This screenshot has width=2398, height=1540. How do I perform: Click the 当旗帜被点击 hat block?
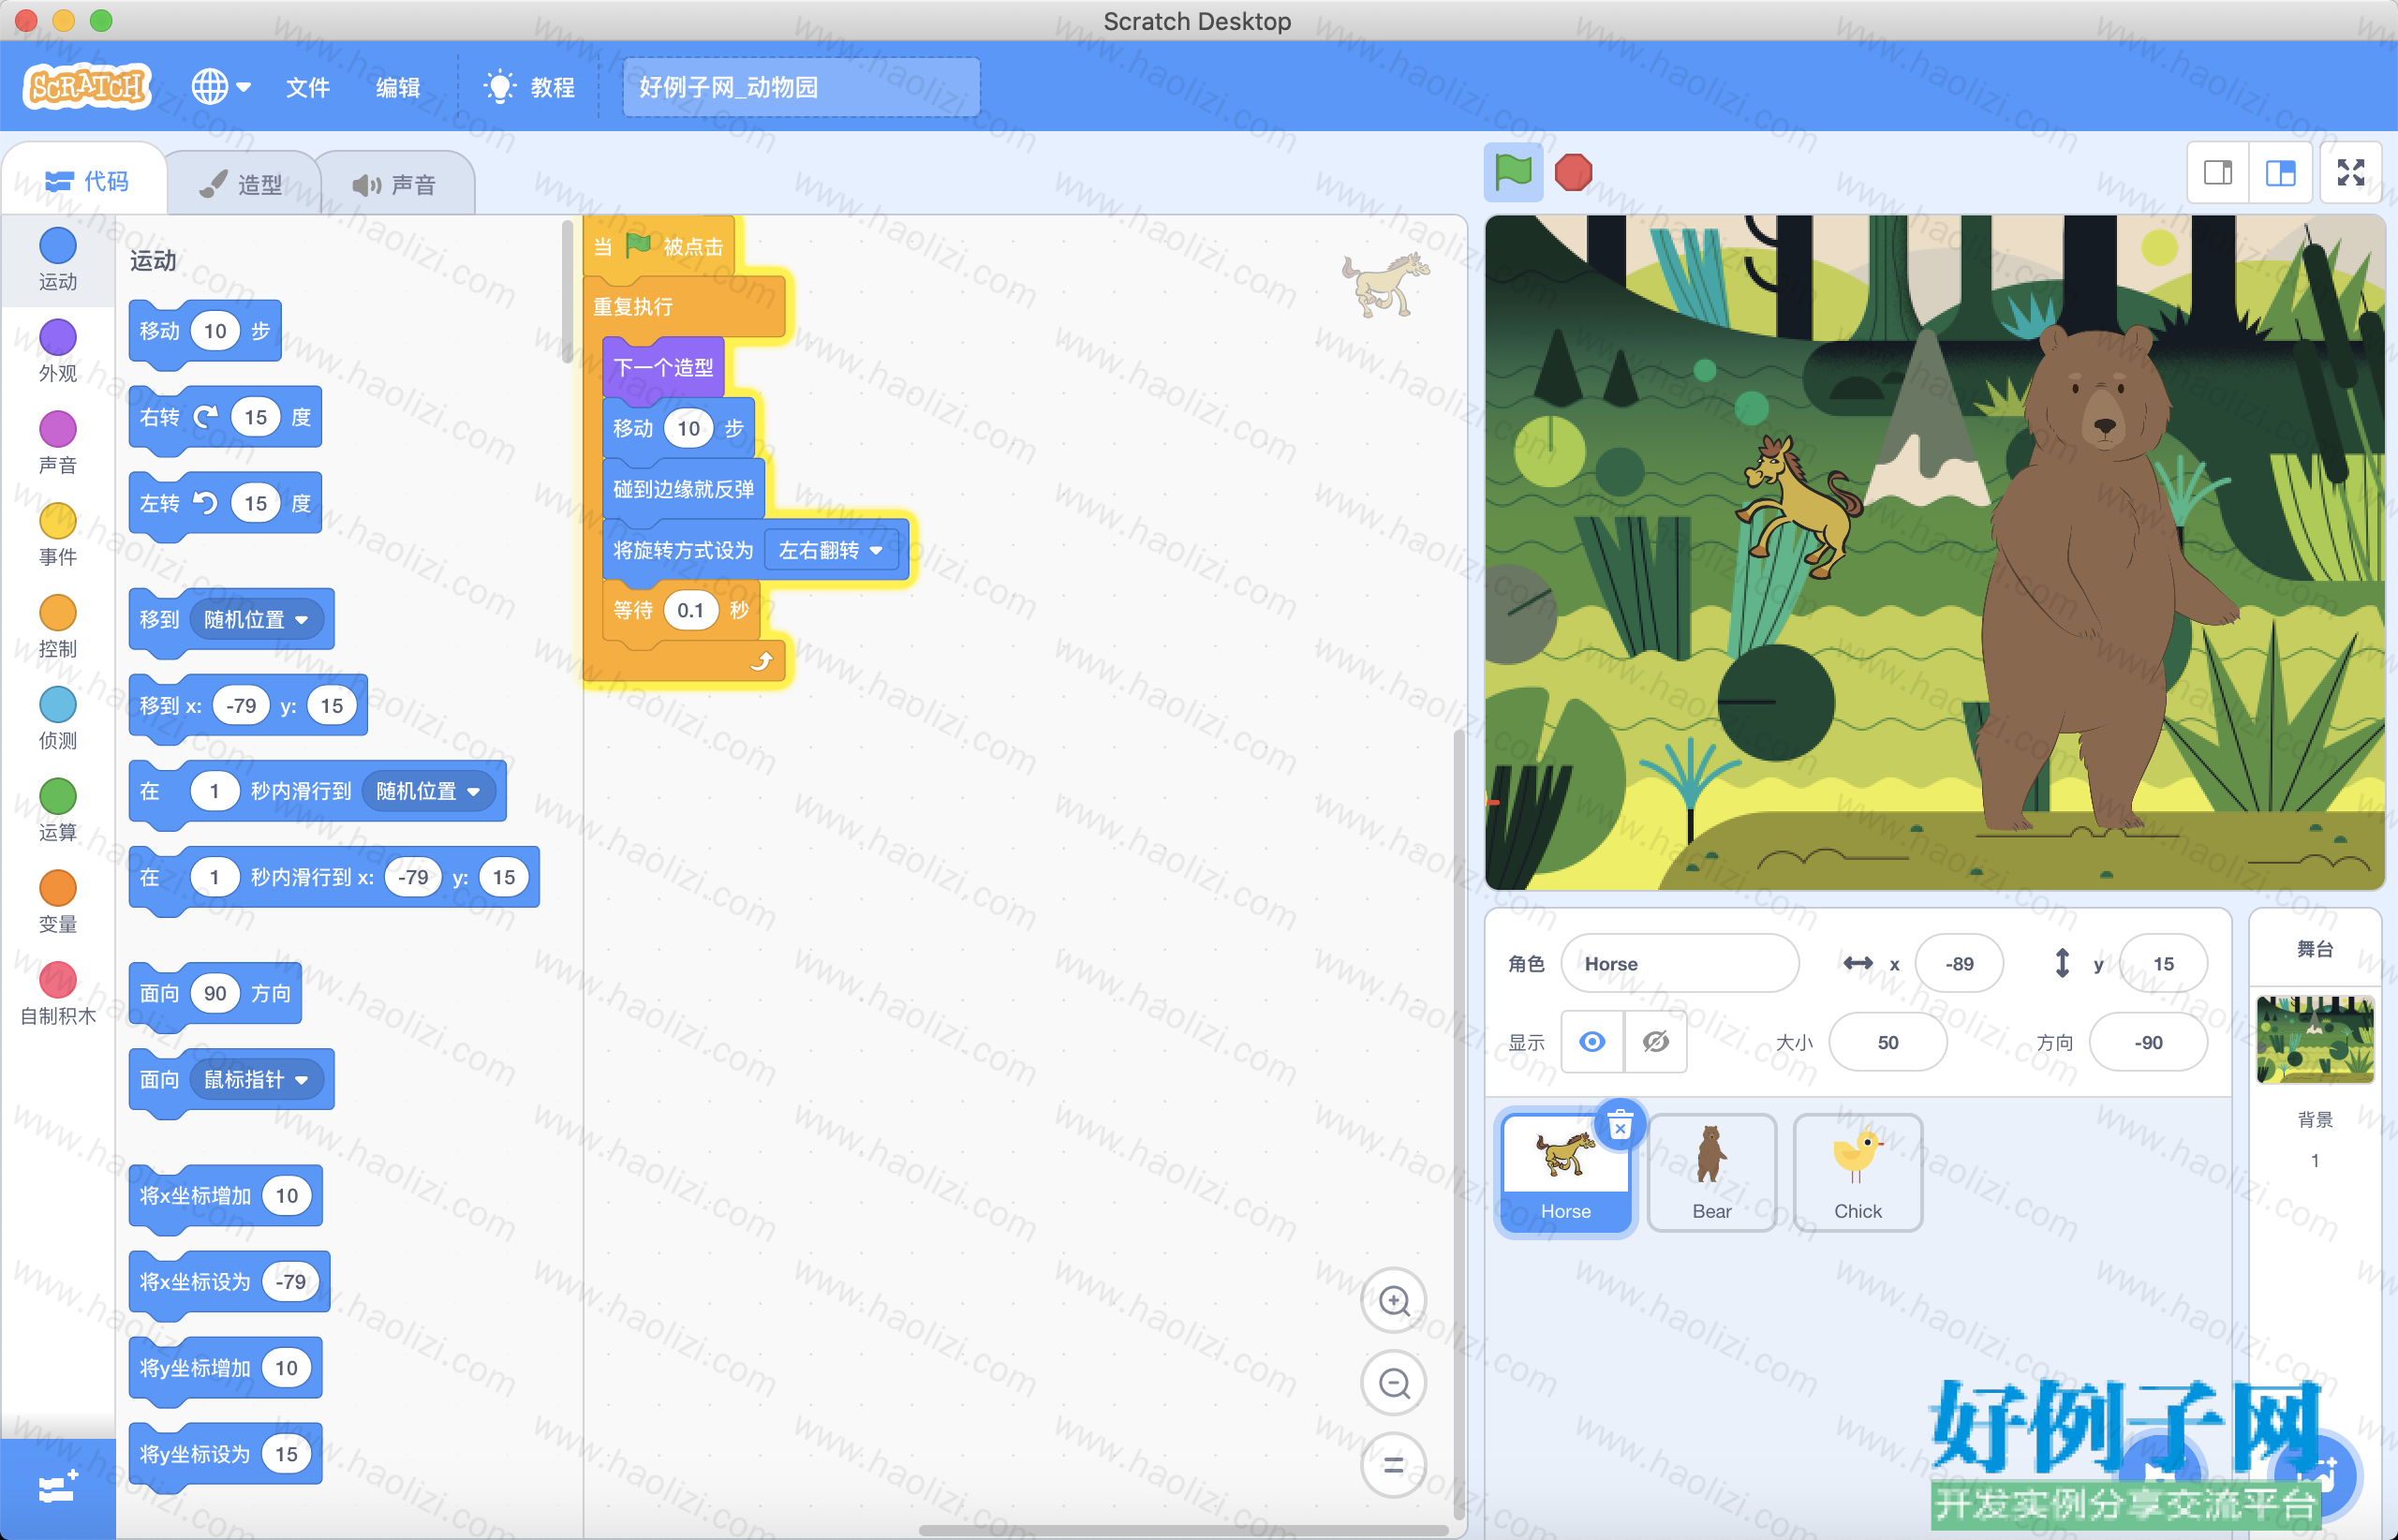pyautogui.click(x=661, y=246)
